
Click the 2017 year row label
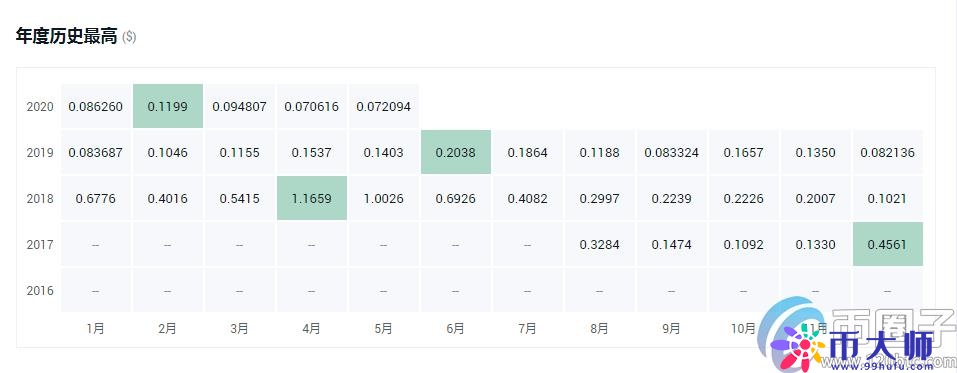(40, 245)
